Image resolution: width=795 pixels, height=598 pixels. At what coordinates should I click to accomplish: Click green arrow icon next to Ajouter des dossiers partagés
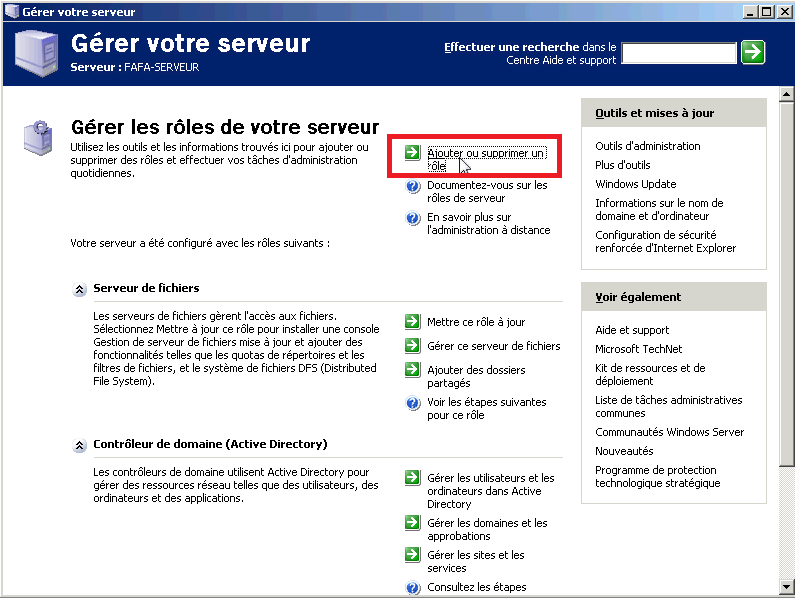pyautogui.click(x=413, y=369)
